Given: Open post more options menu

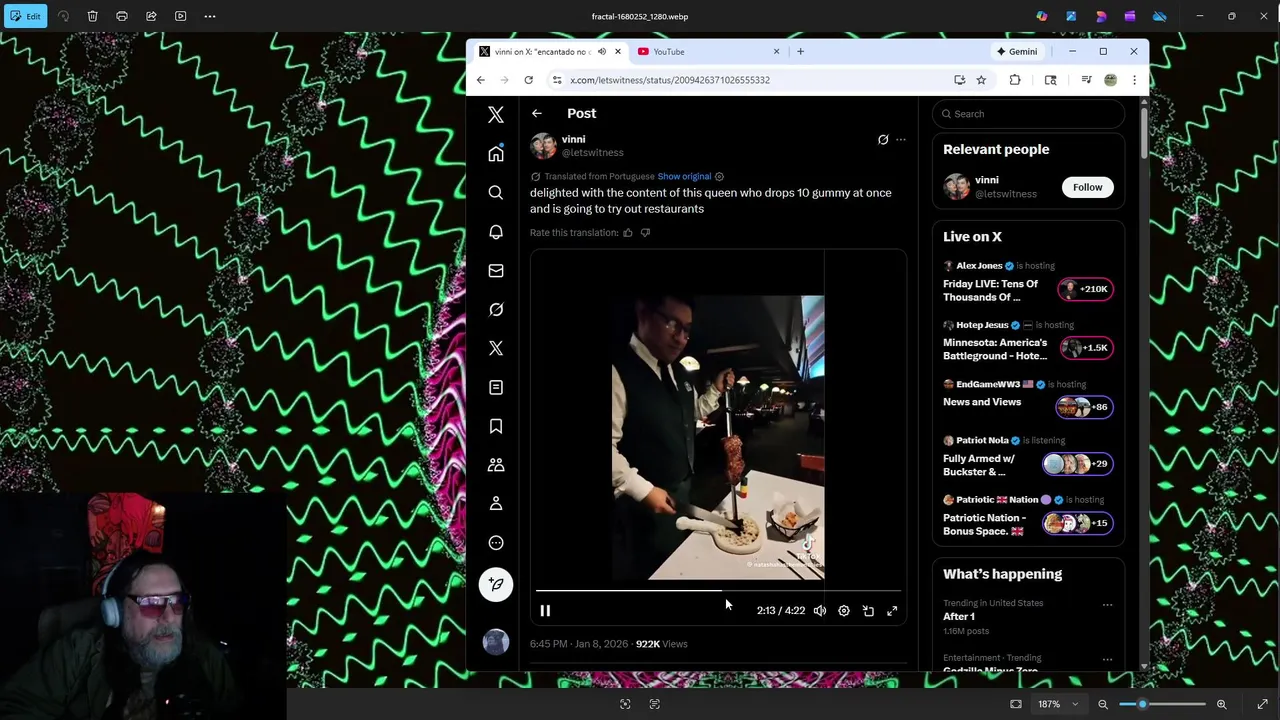Looking at the screenshot, I should (x=901, y=140).
